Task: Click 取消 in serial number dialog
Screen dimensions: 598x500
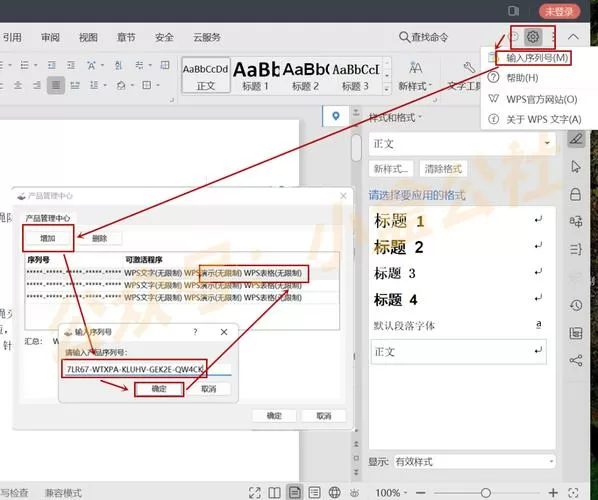Action: (x=209, y=389)
